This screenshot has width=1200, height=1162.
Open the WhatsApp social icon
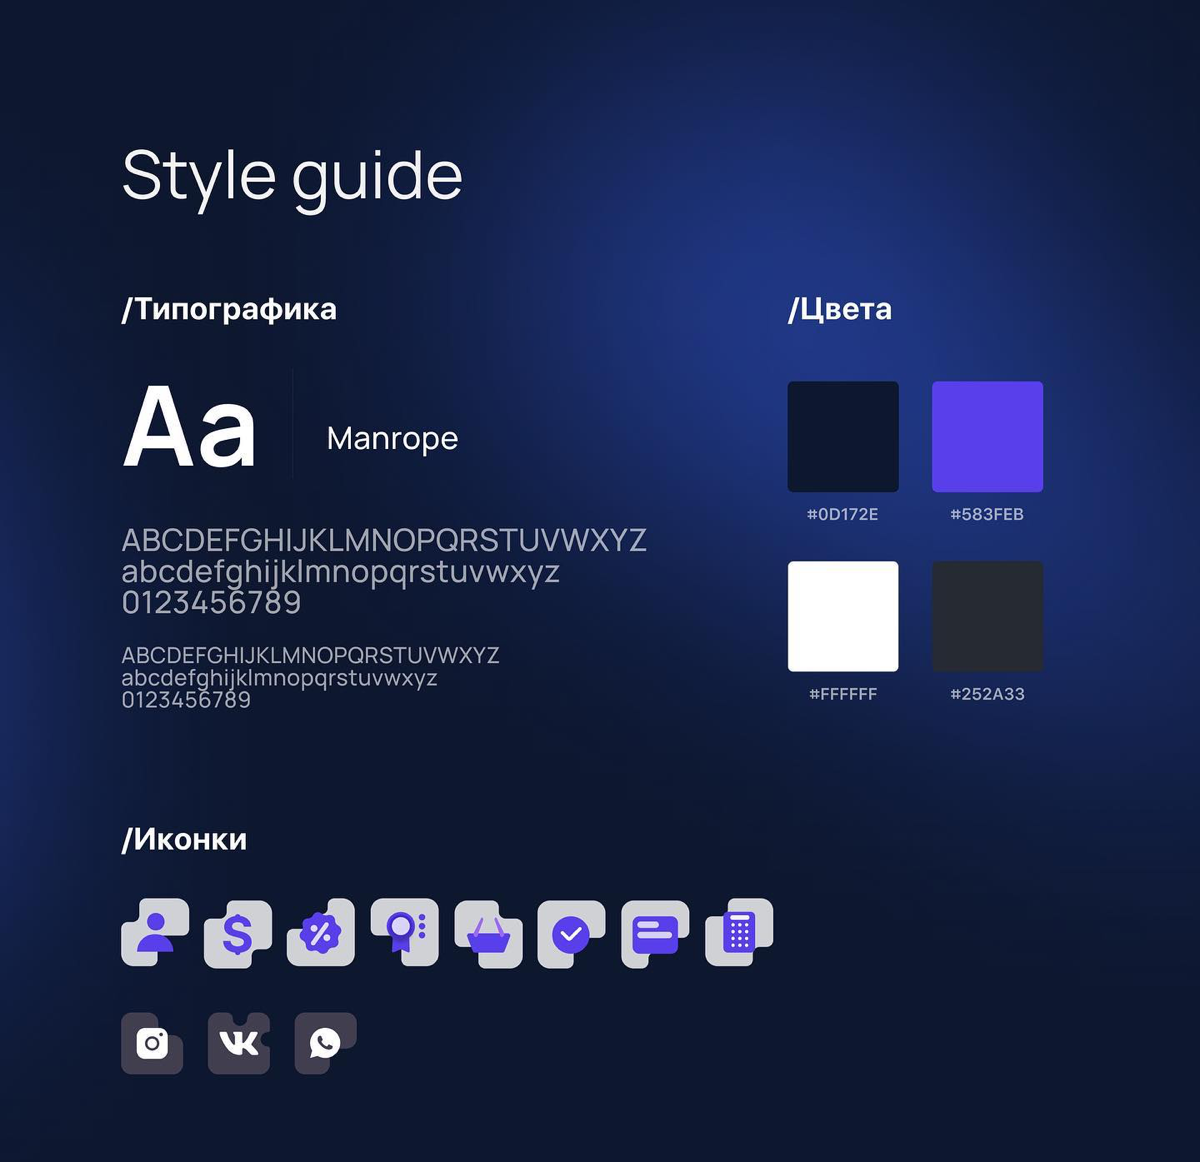coord(325,1043)
